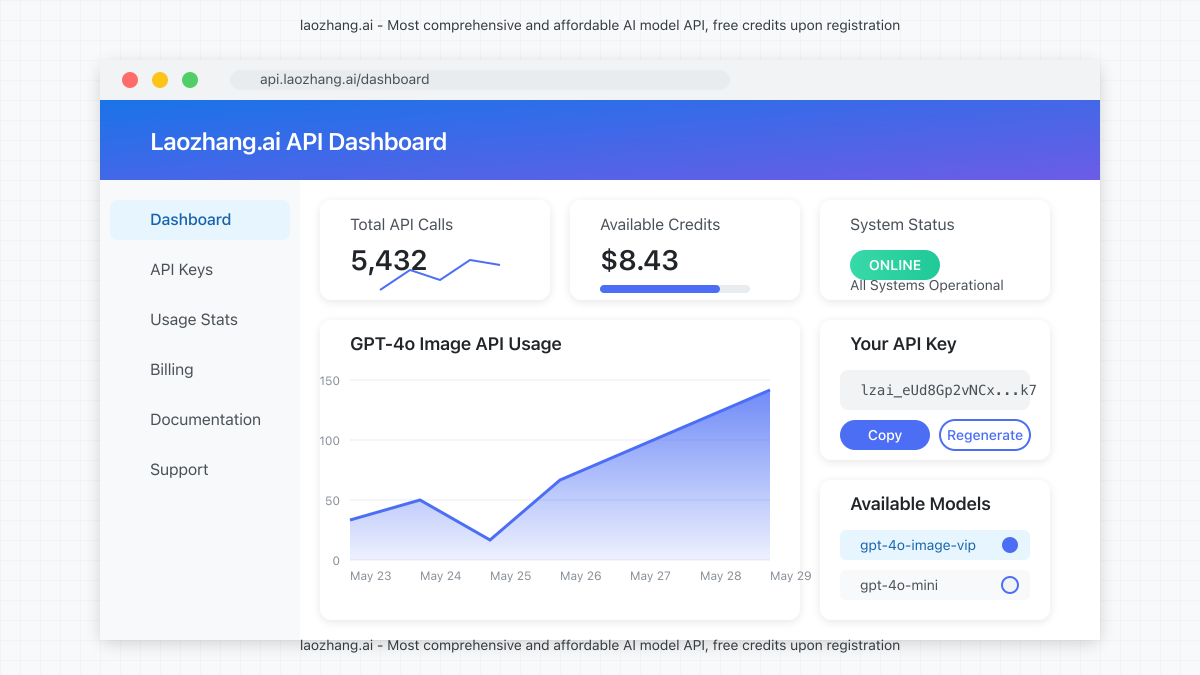Image resolution: width=1200 pixels, height=675 pixels.
Task: Click the Available Credits progress bar
Action: pyautogui.click(x=675, y=289)
